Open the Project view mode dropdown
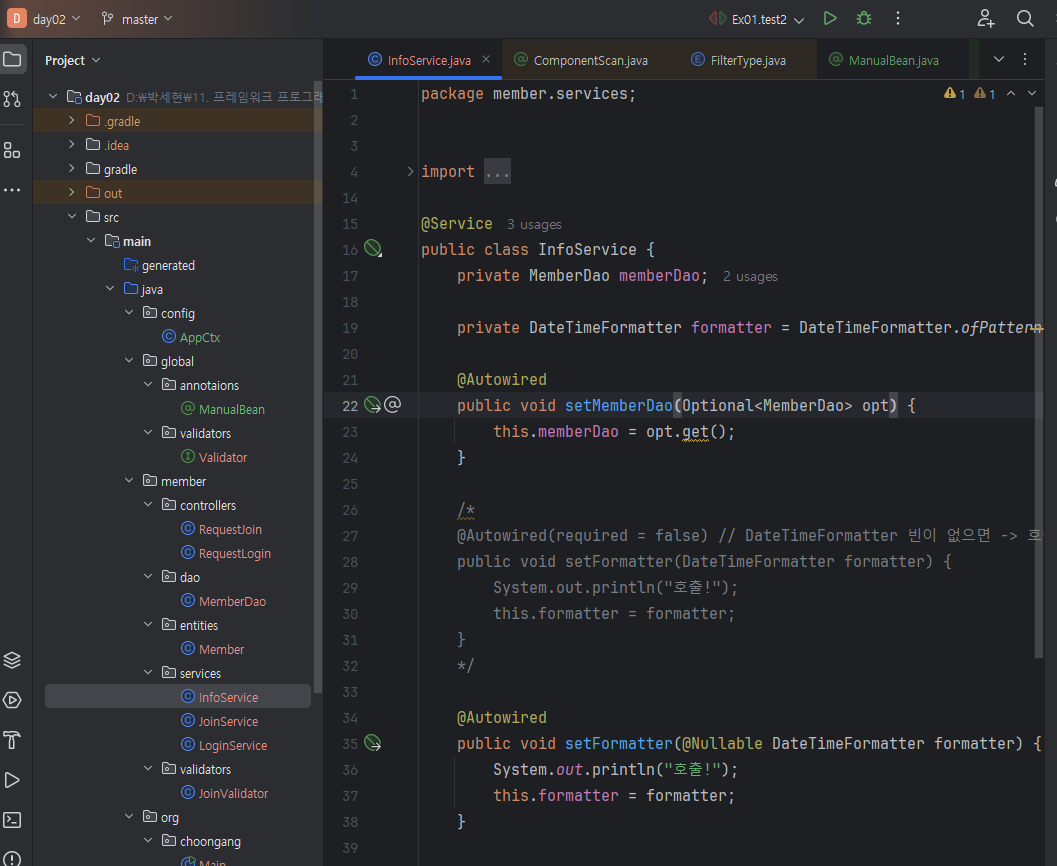The image size is (1057, 866). click(x=73, y=60)
